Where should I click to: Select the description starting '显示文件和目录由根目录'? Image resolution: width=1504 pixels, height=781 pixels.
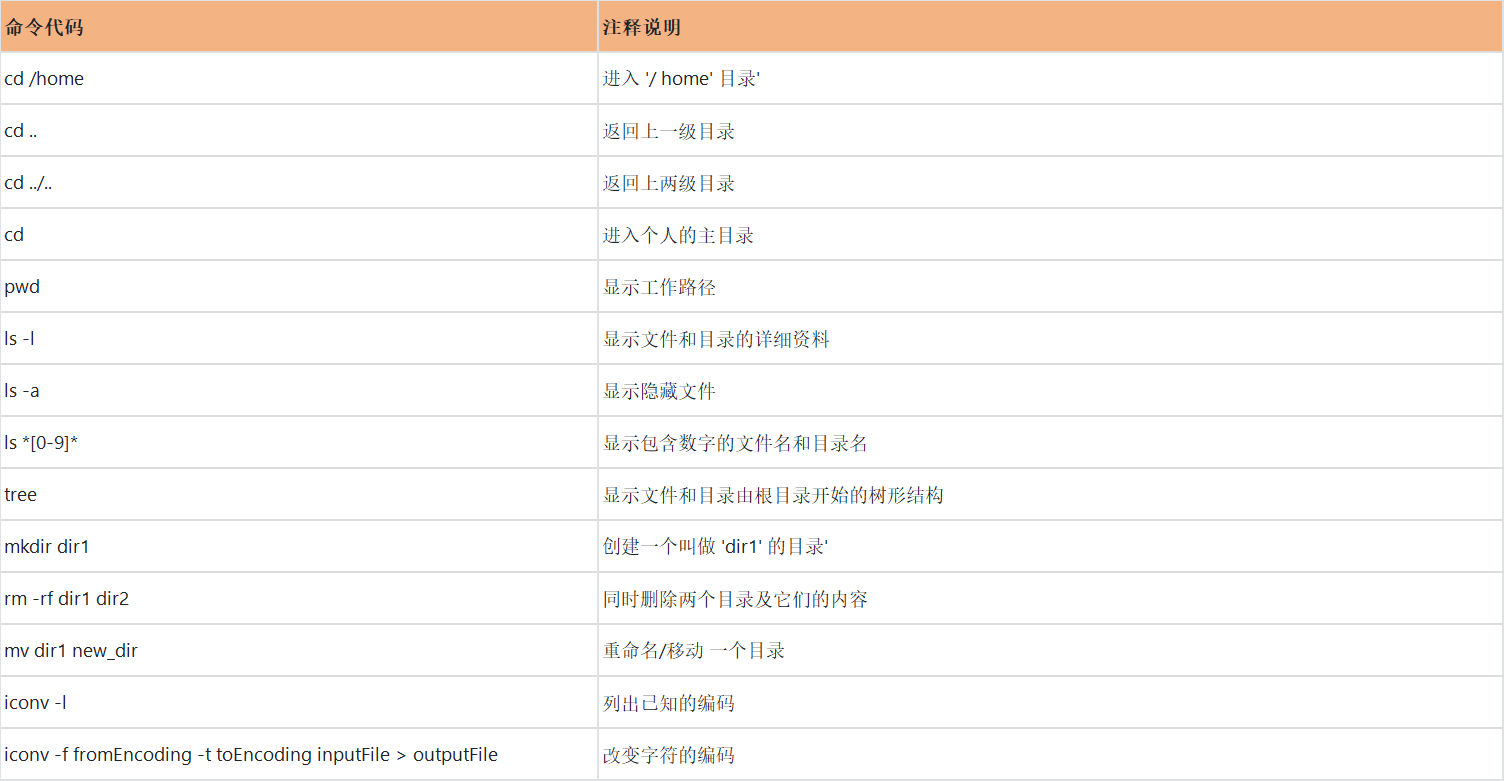point(773,495)
